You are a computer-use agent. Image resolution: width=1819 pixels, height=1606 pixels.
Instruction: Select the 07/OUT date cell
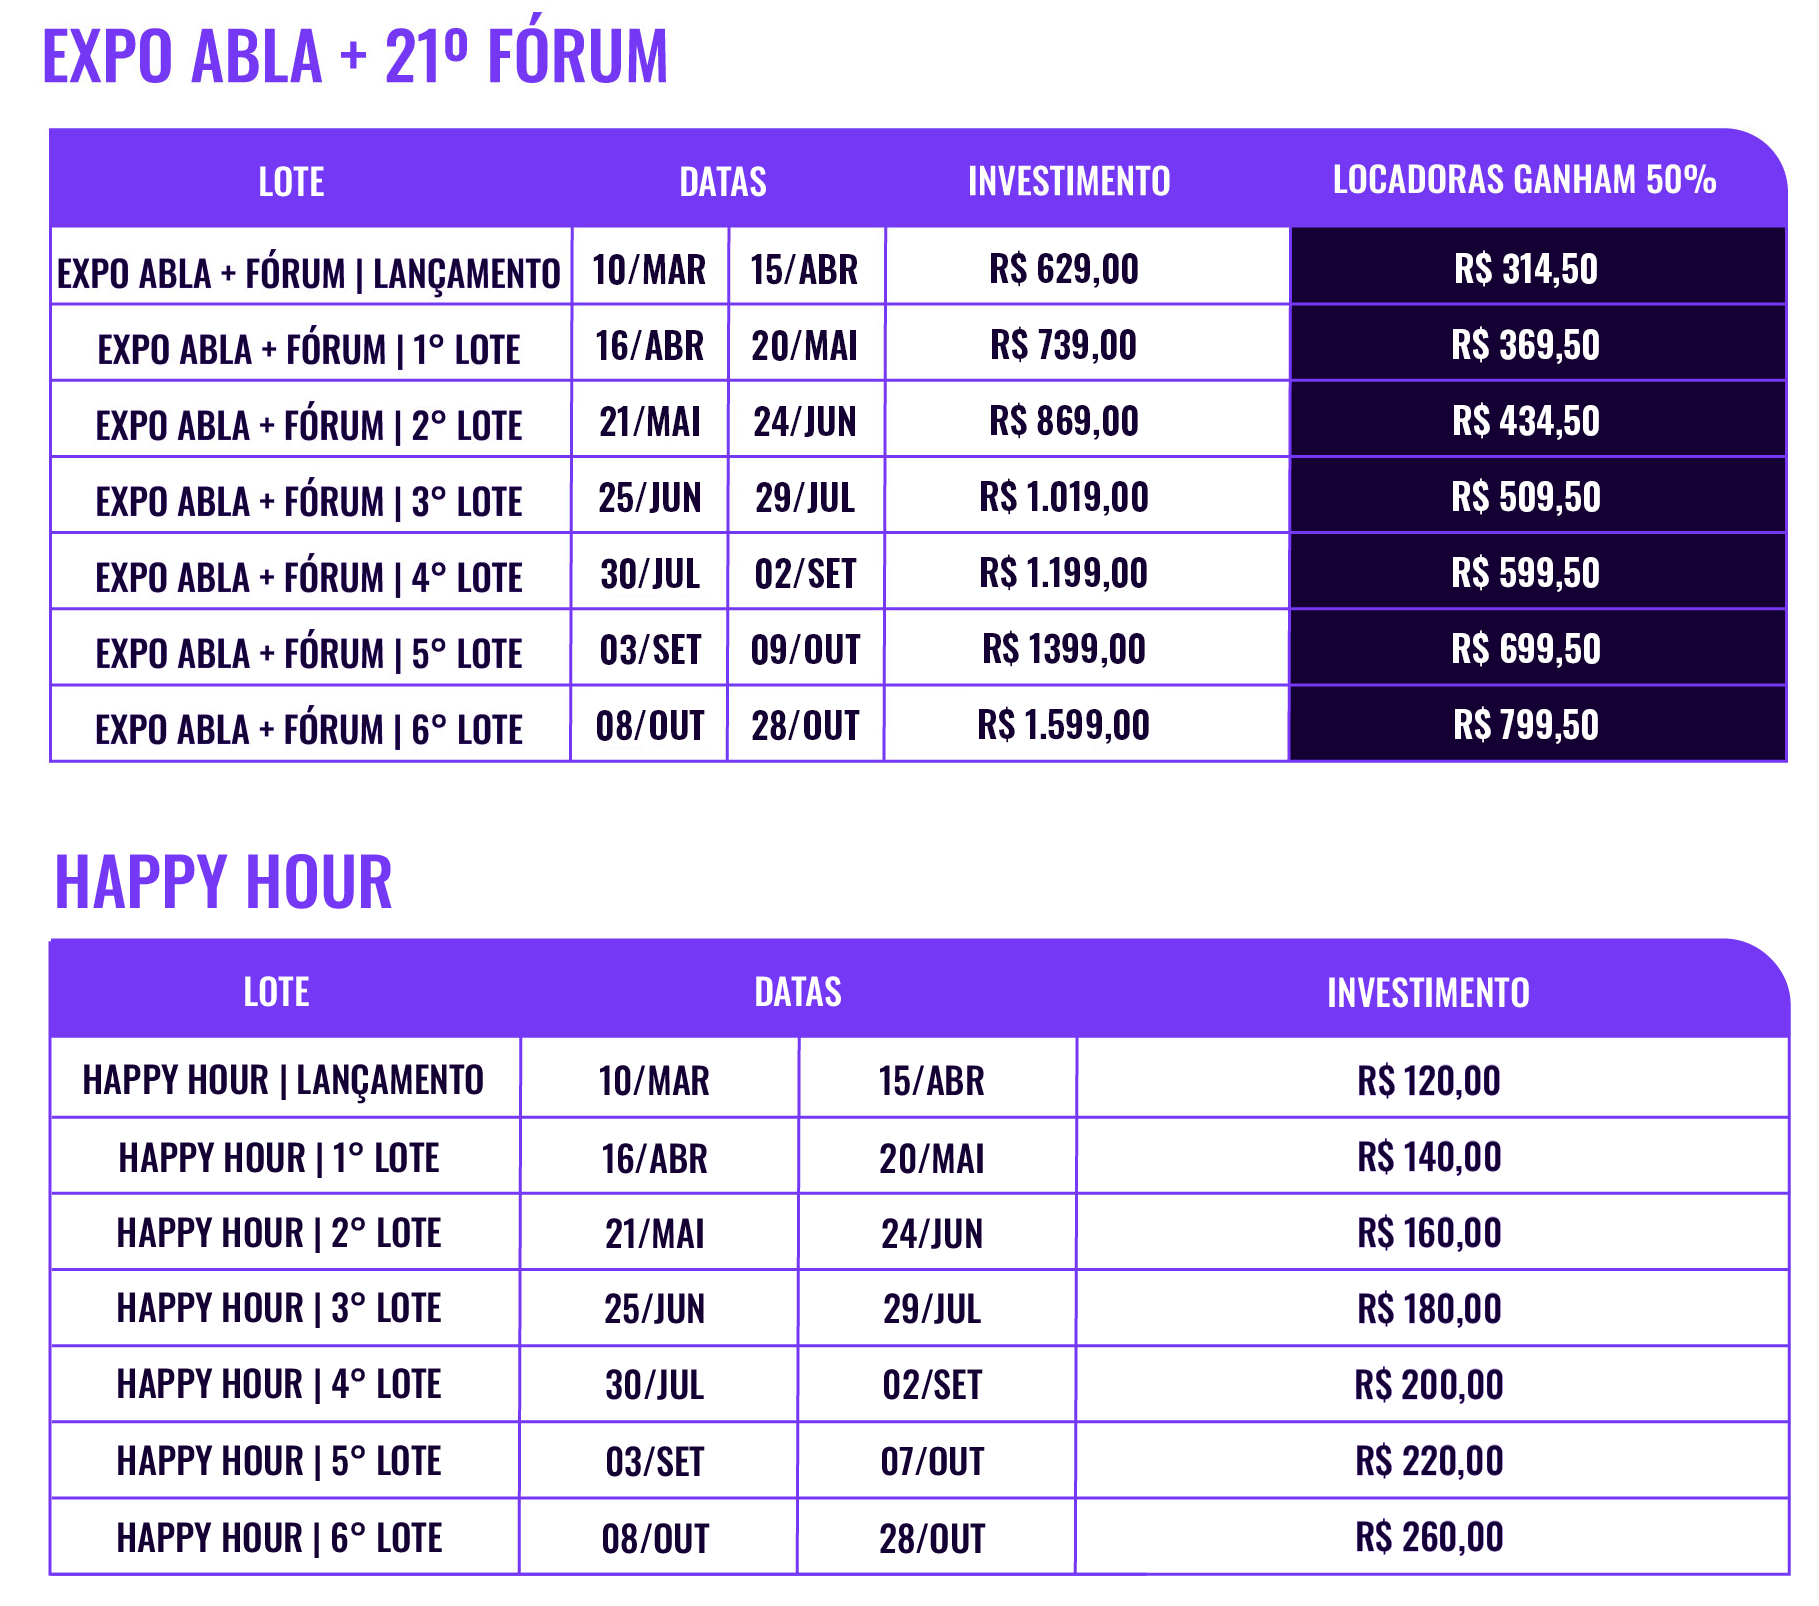(x=932, y=1462)
